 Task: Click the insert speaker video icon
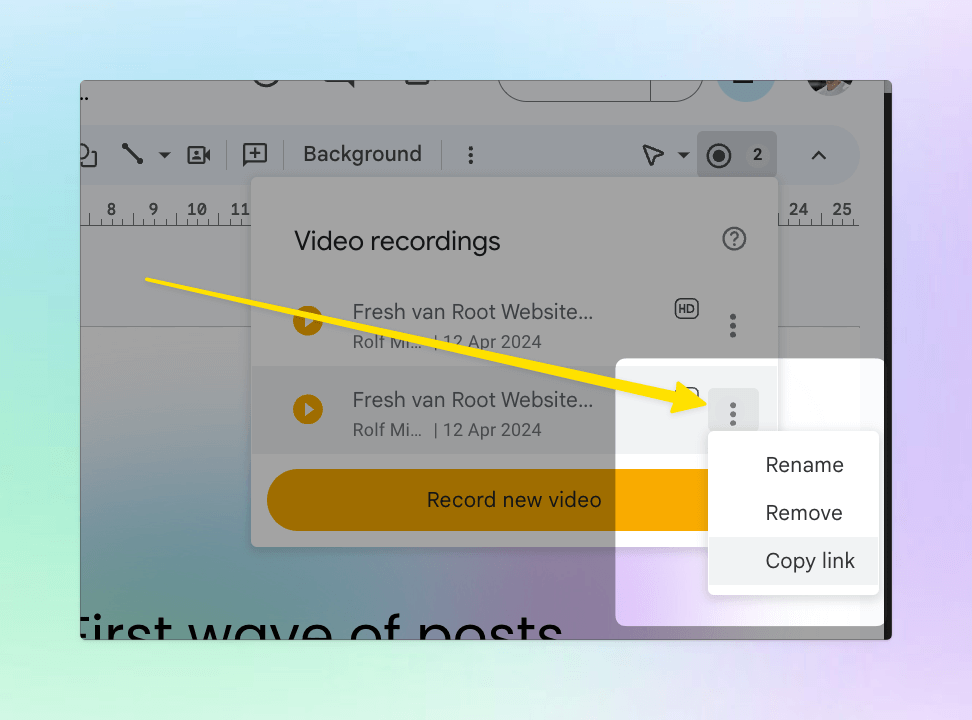[199, 154]
